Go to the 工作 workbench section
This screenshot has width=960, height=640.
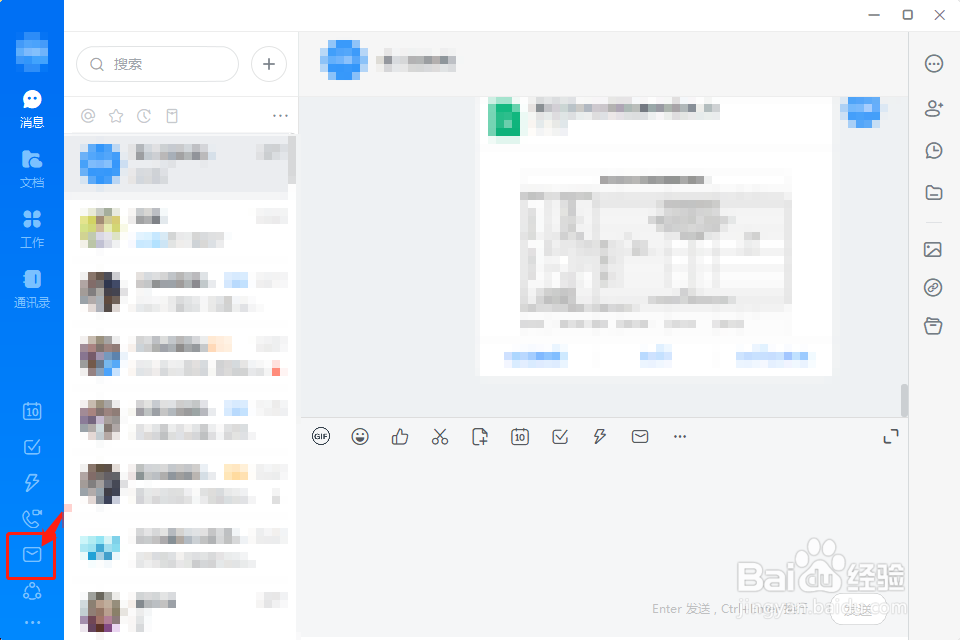coord(32,229)
